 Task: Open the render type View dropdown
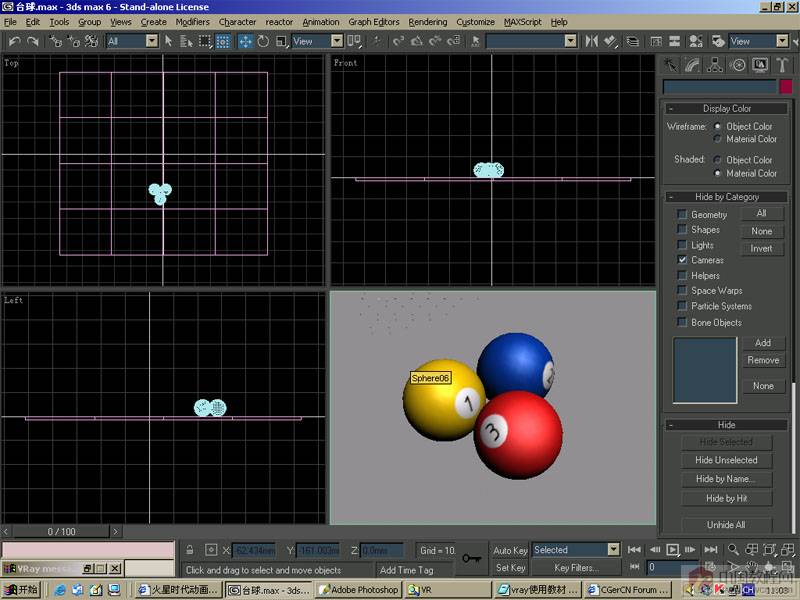click(x=782, y=41)
